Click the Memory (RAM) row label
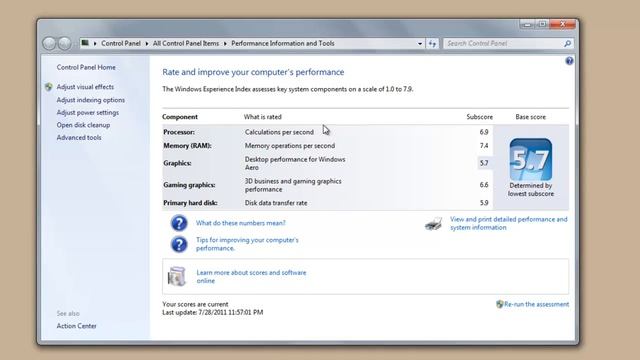The image size is (640, 360). point(187,146)
